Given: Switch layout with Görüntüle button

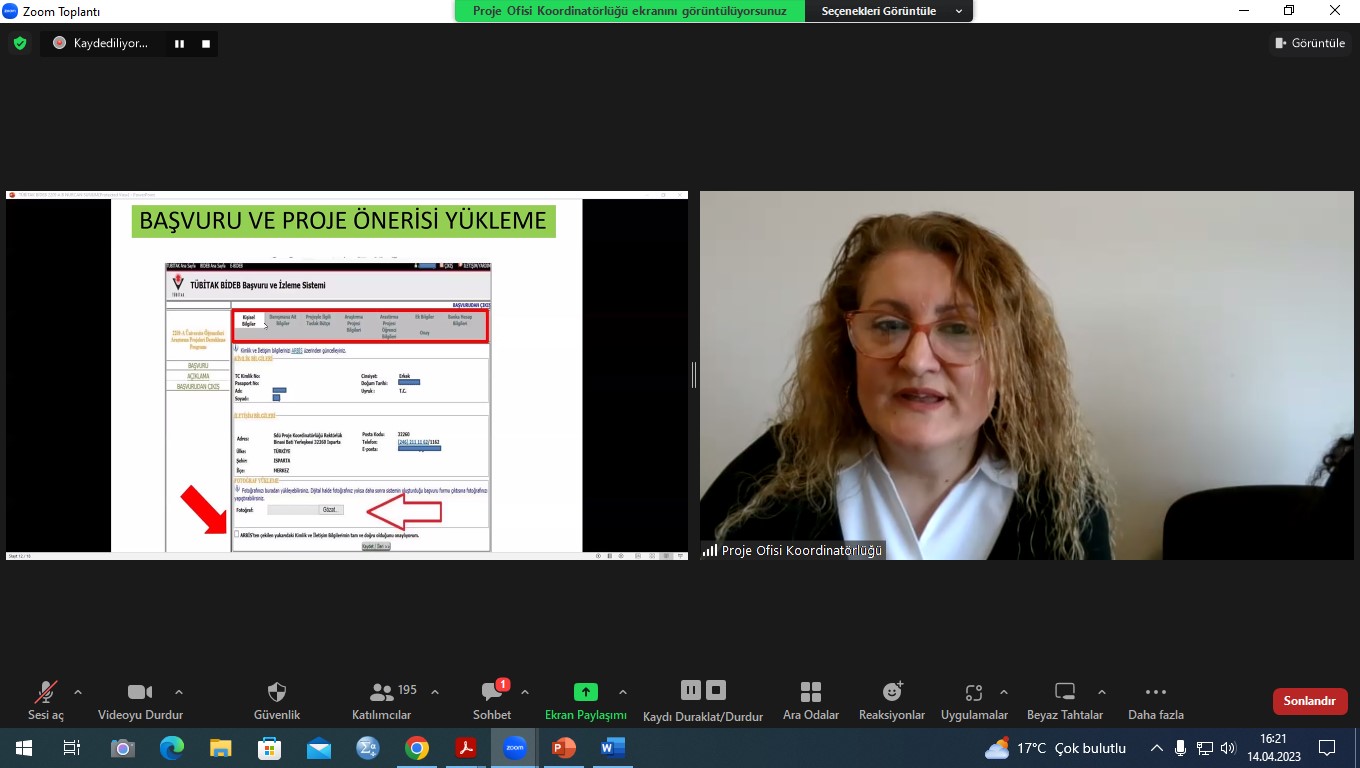Looking at the screenshot, I should [x=1310, y=43].
